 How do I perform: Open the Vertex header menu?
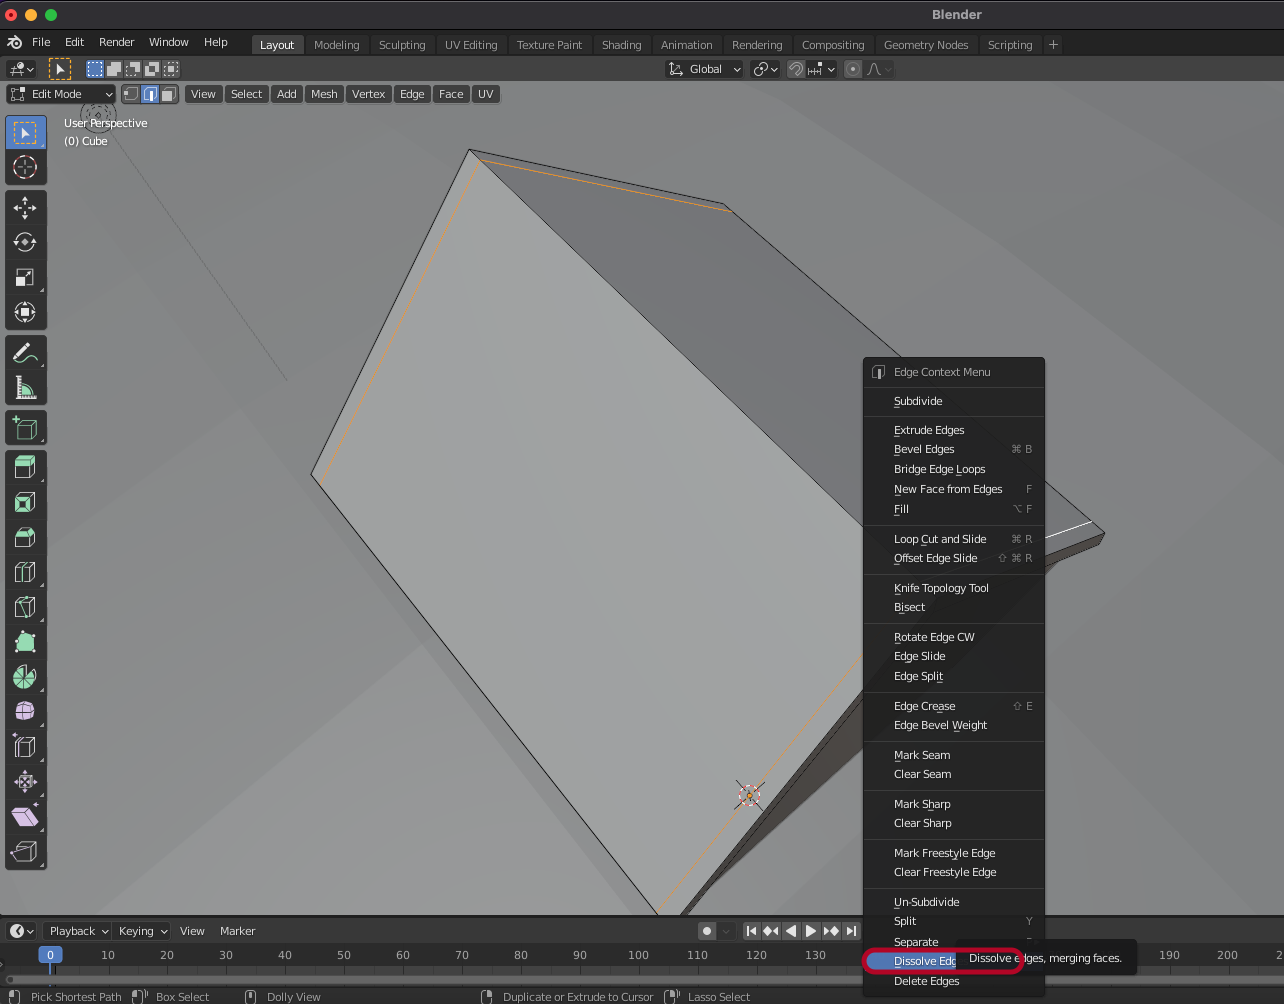(368, 94)
